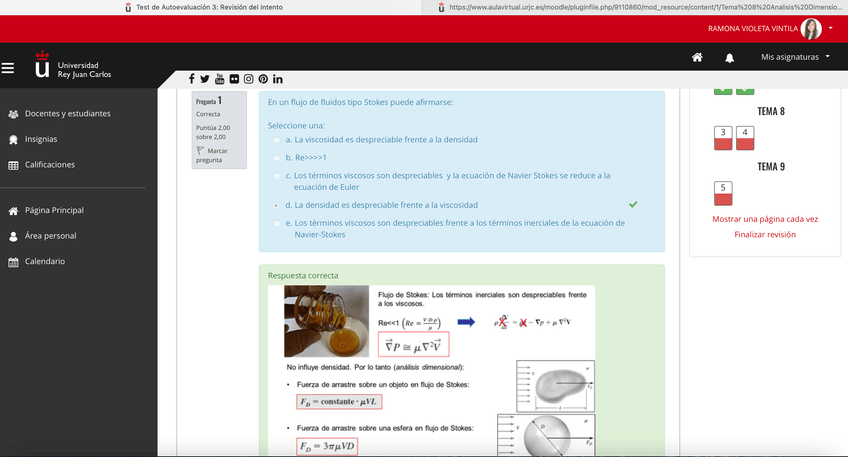Open the Twitter social icon
The width and height of the screenshot is (848, 457).
tap(205, 79)
